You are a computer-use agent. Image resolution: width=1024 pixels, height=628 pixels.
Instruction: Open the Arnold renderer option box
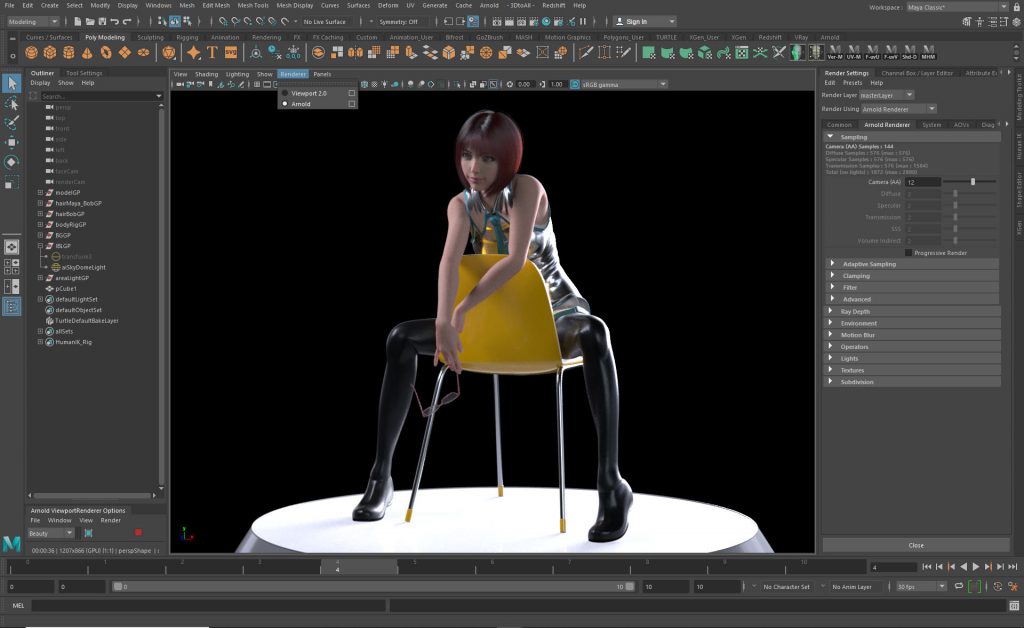[x=351, y=104]
